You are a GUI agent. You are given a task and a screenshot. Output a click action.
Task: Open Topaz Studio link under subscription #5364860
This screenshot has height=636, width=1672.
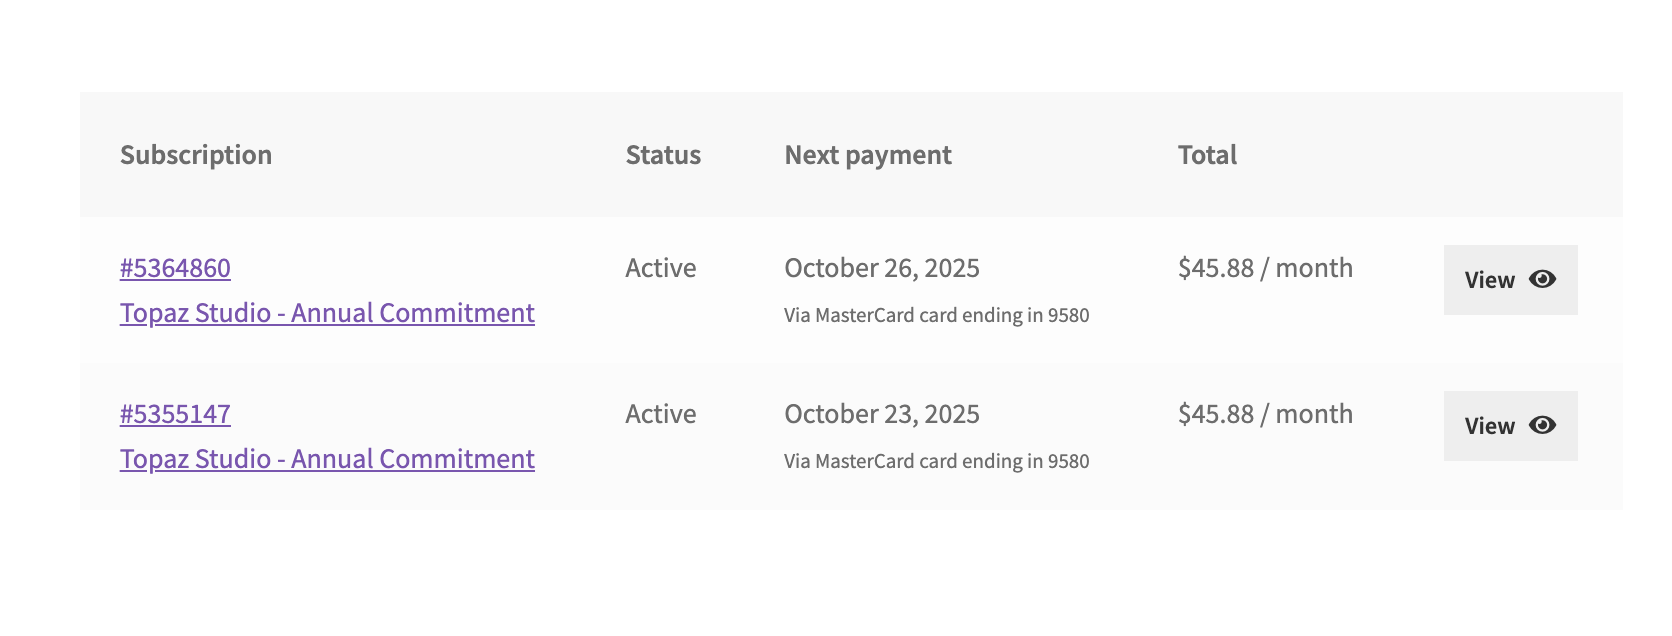click(327, 313)
